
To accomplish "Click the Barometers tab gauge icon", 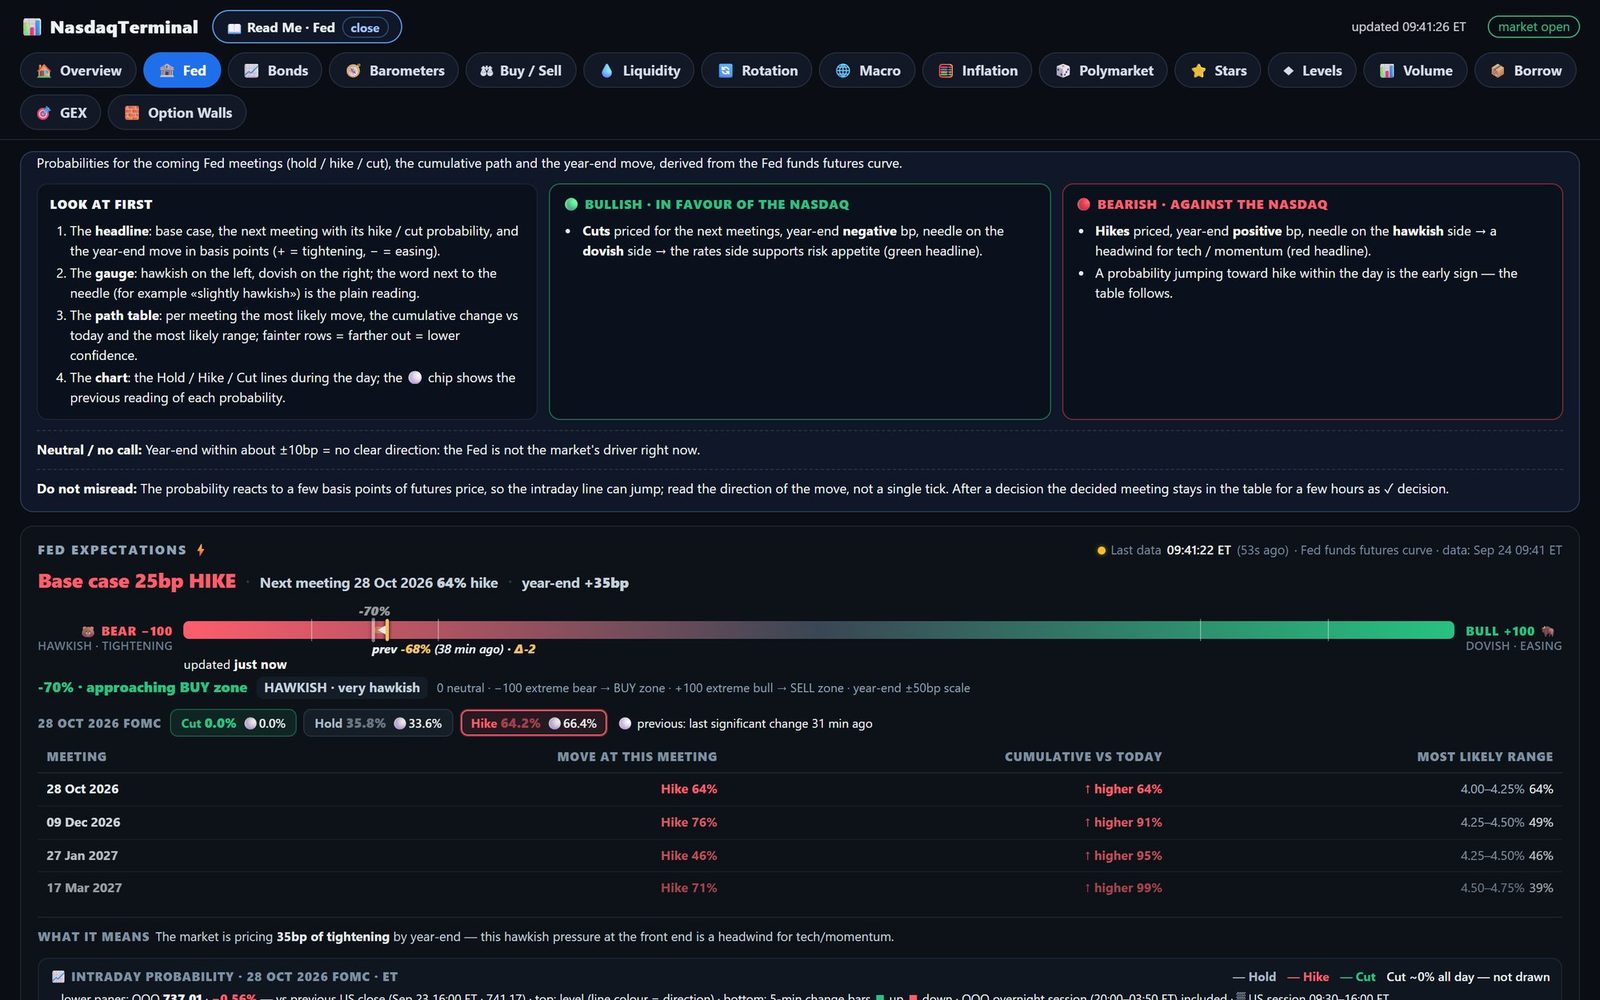I will click(353, 71).
